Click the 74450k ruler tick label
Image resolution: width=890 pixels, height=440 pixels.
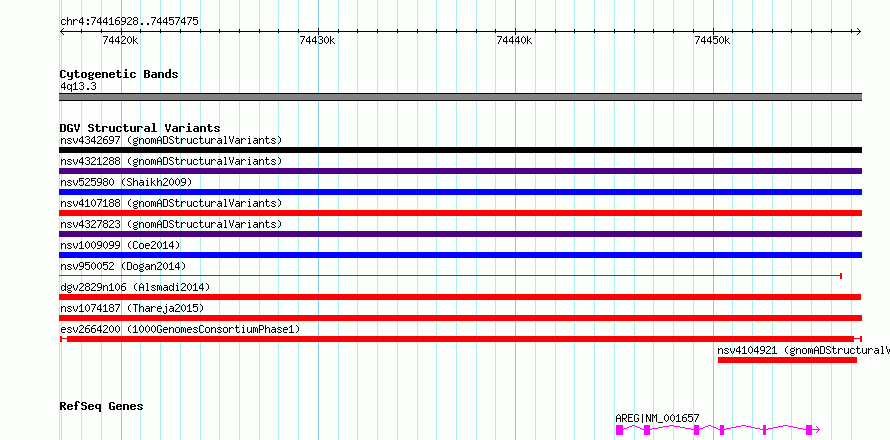tap(712, 40)
